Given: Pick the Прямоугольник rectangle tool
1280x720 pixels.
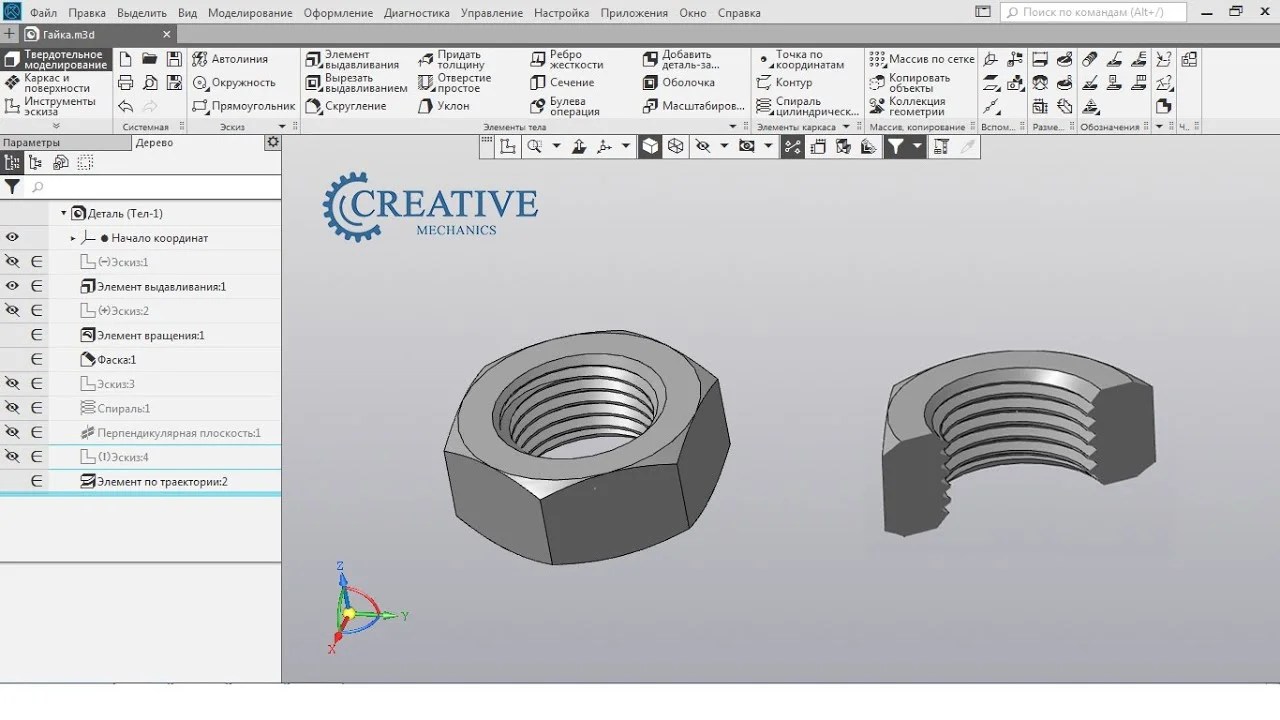Looking at the screenshot, I should click(x=244, y=106).
